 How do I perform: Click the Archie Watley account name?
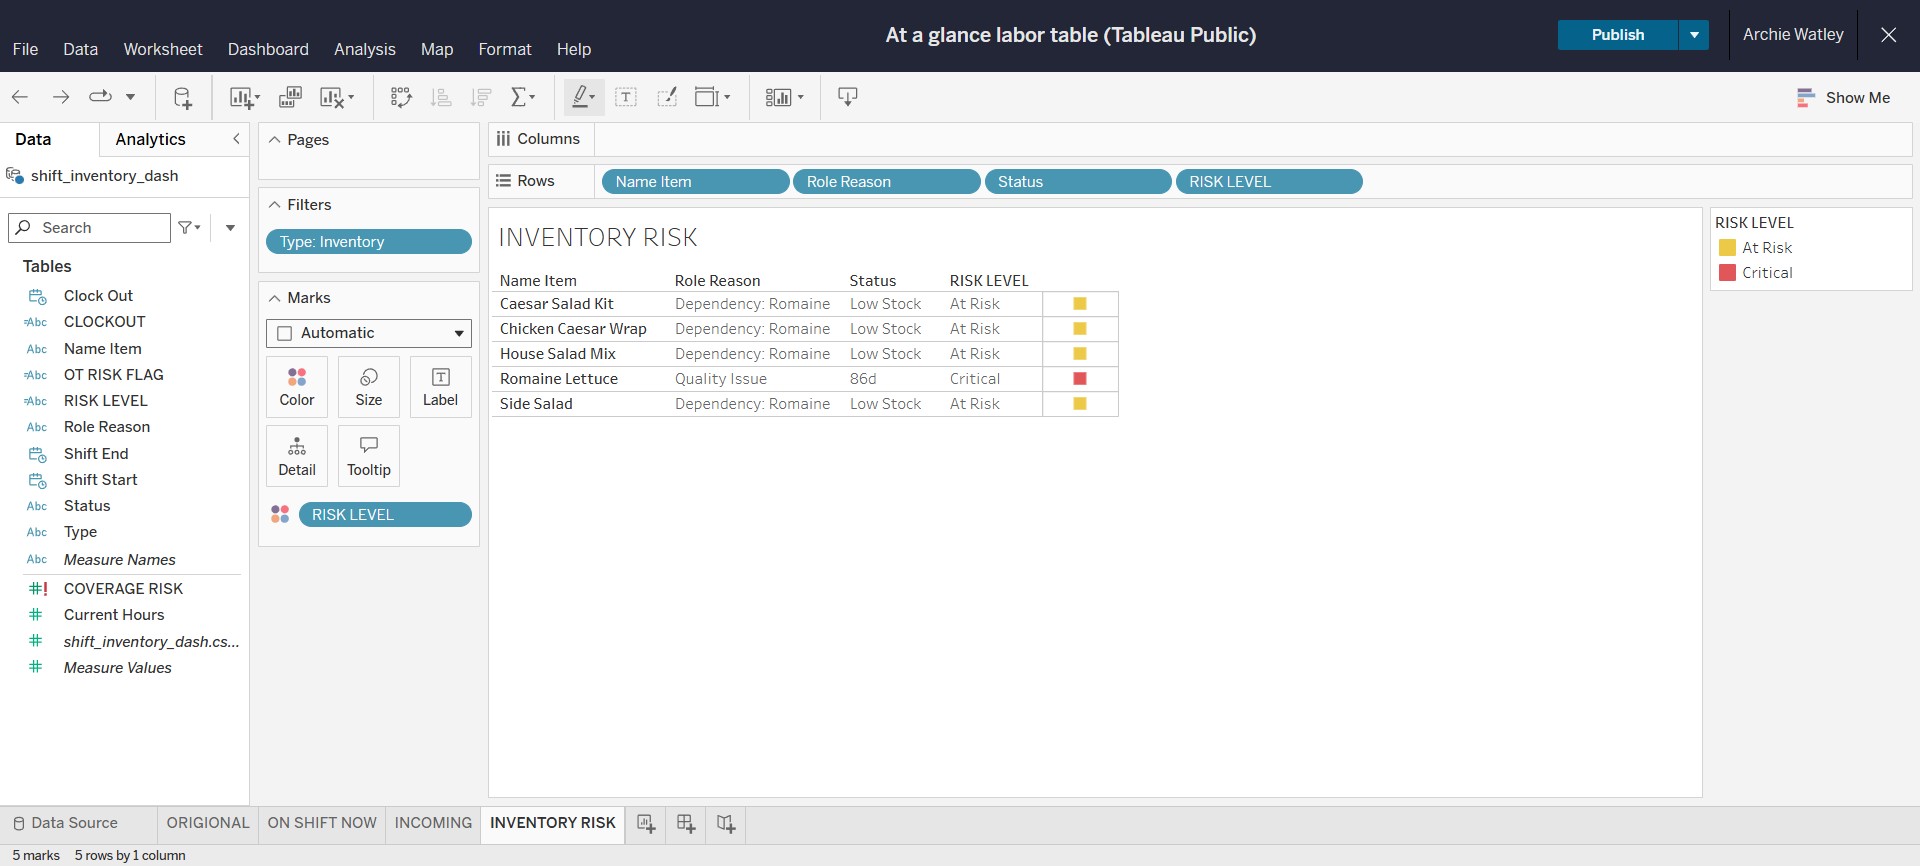[1793, 35]
